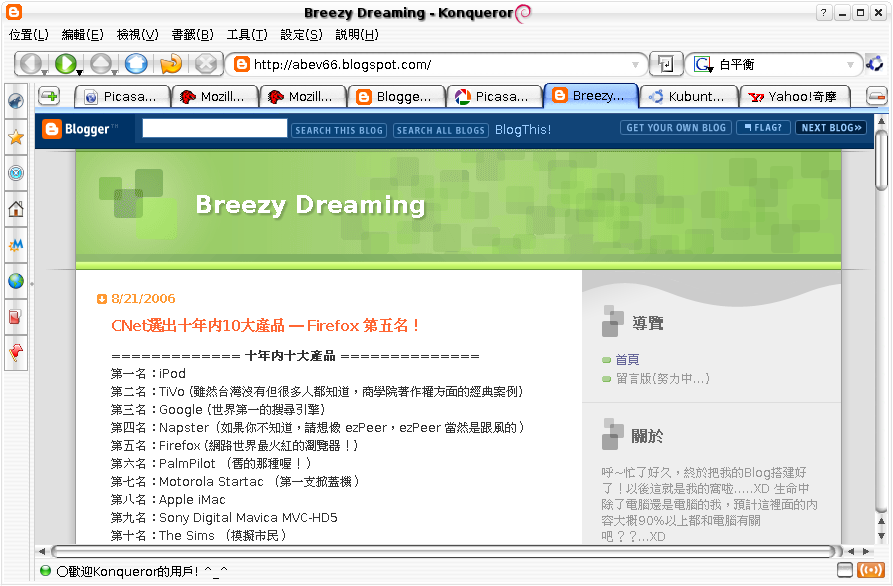Viewport: 893px width, 586px height.
Task: Go up one level with Up arrow
Action: (x=100, y=64)
